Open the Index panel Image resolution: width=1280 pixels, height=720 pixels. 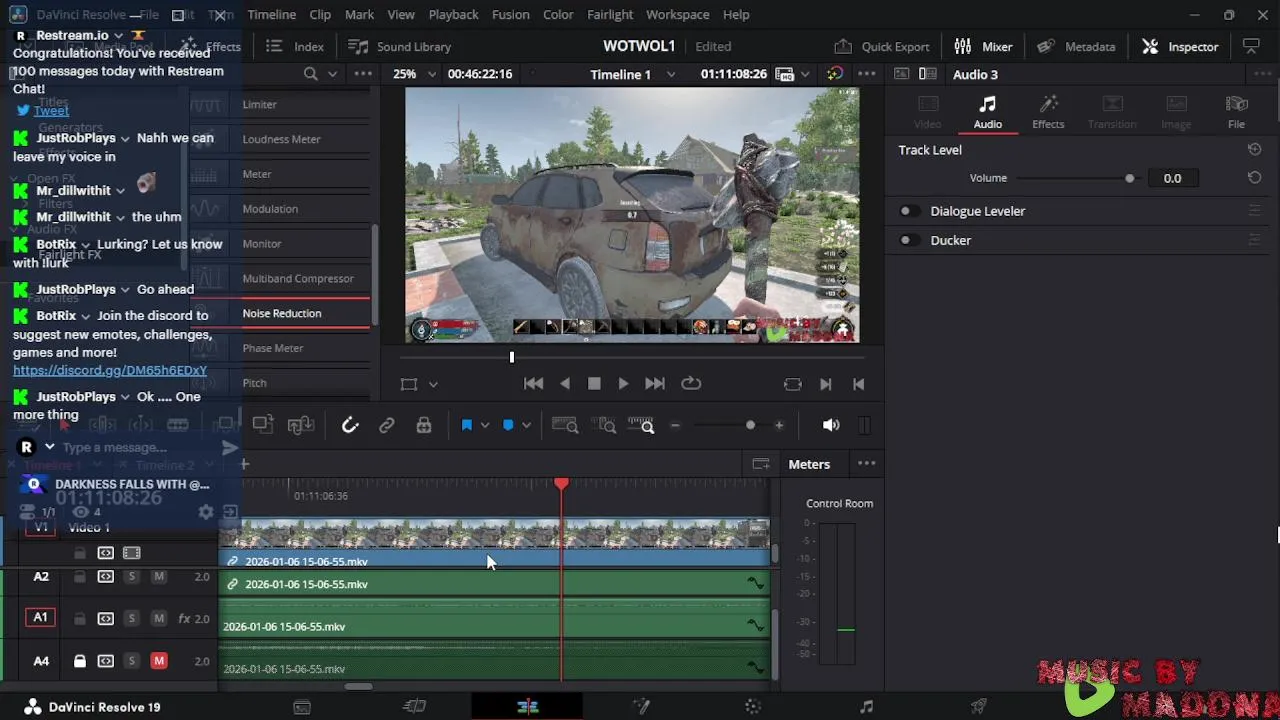(295, 46)
